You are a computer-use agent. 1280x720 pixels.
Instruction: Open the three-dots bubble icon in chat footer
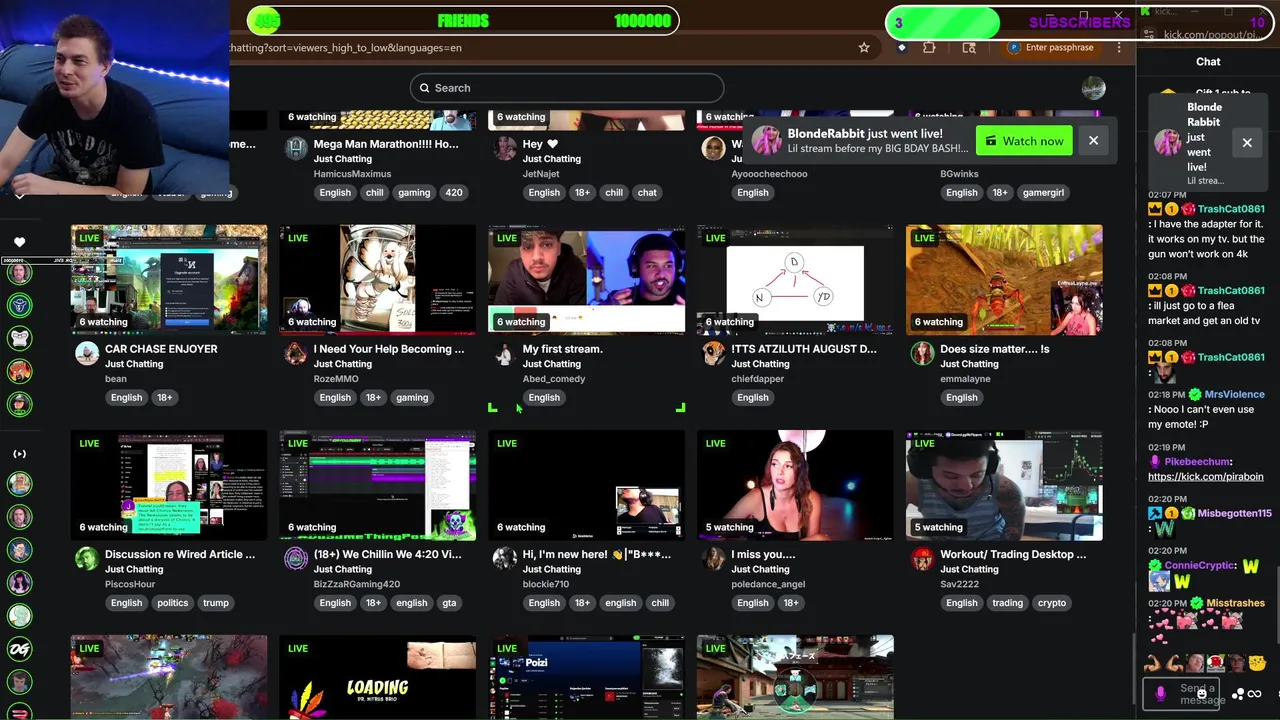click(1239, 694)
